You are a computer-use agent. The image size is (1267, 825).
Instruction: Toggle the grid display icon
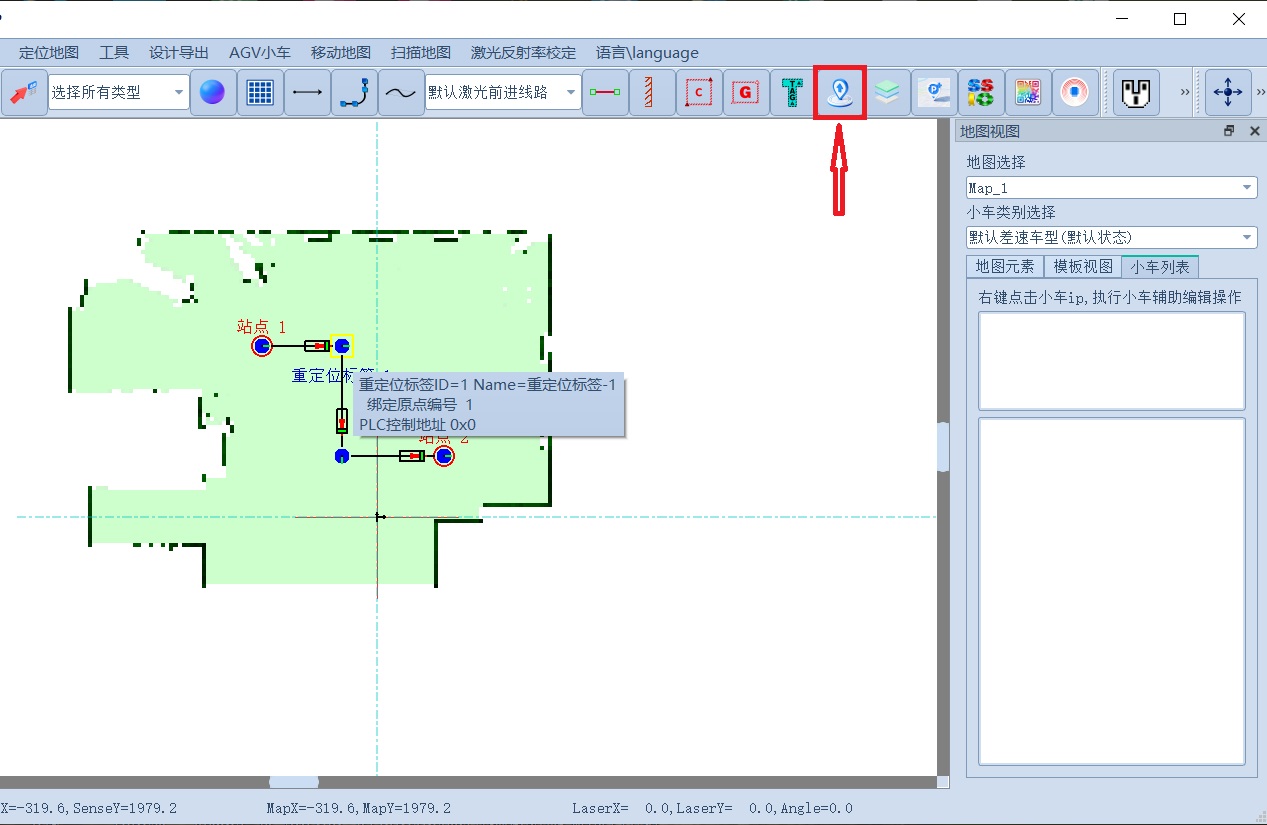(x=260, y=93)
